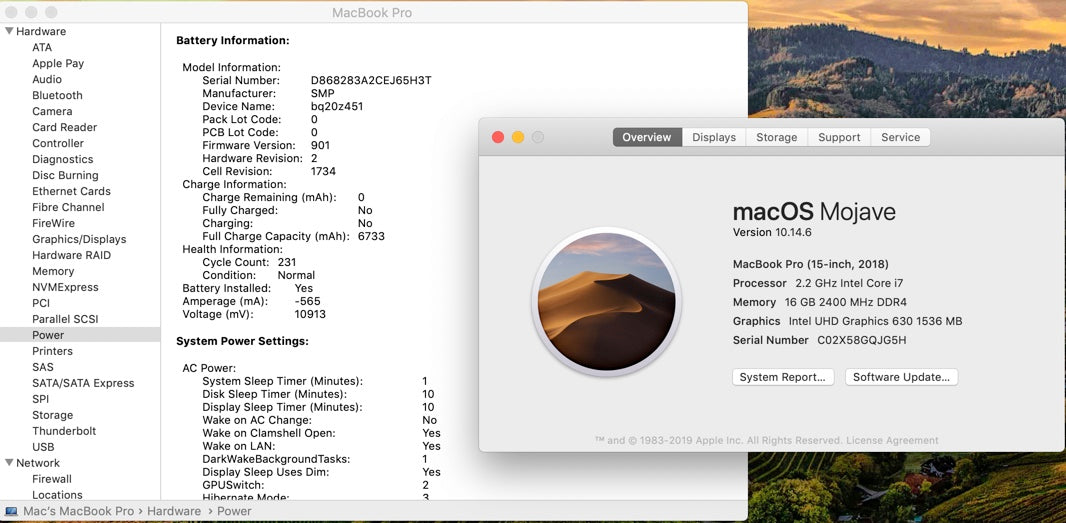Click the macOS Mojave dune logo

coord(606,302)
